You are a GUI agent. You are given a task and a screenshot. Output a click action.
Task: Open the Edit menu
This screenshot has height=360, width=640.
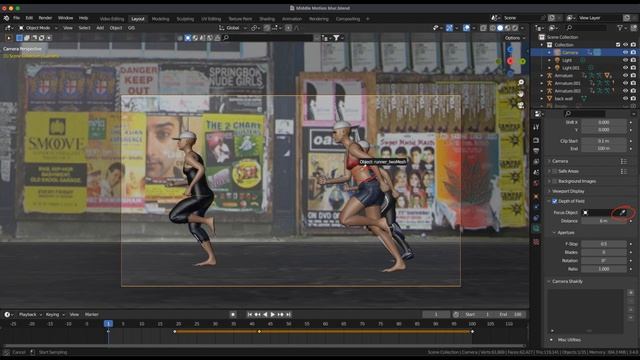coord(29,18)
